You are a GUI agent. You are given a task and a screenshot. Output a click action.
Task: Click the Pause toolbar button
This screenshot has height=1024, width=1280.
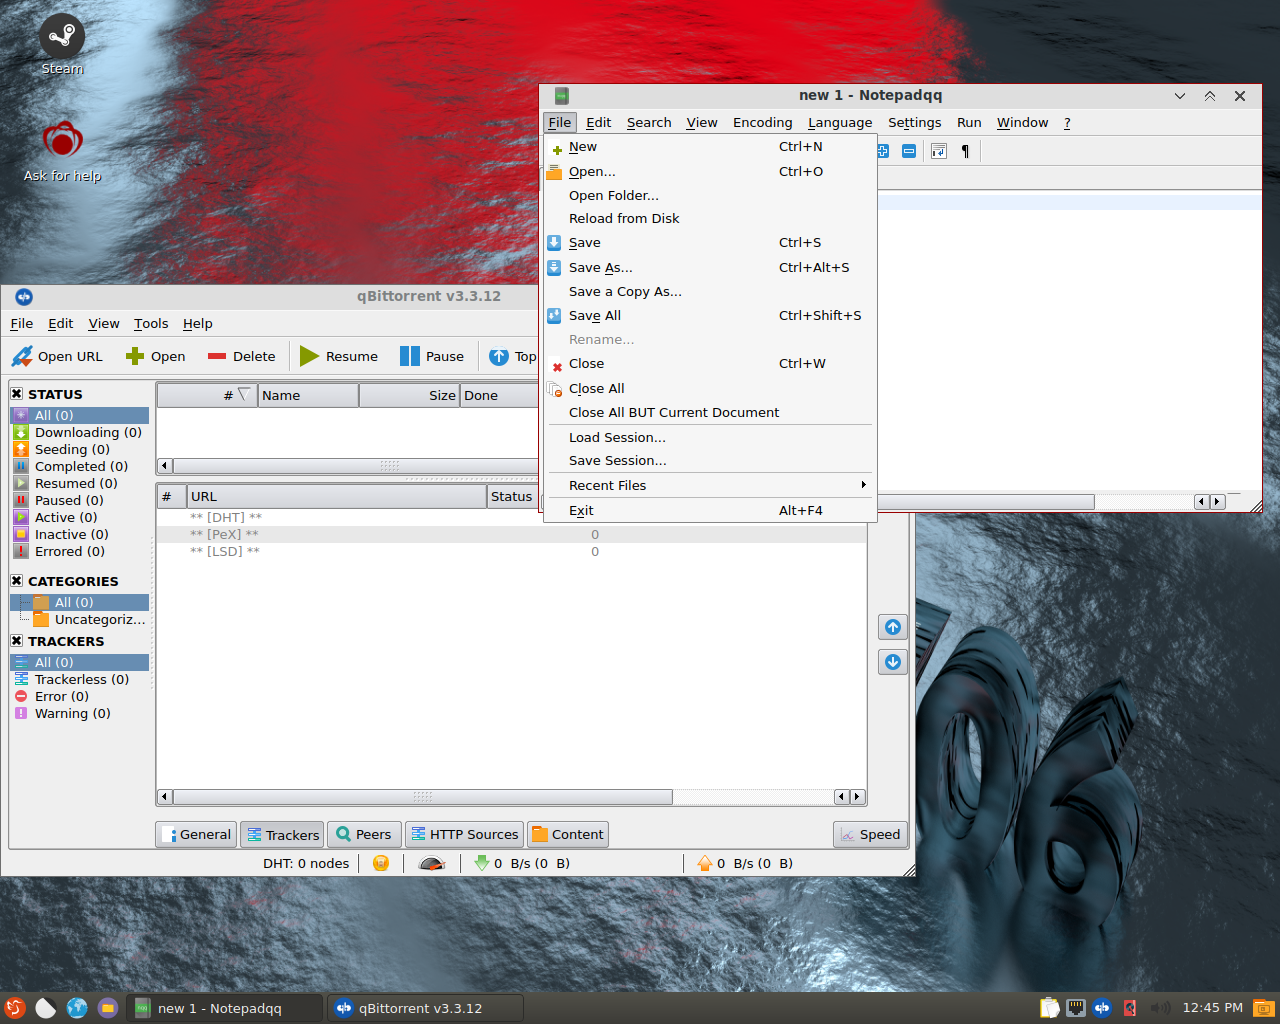pos(432,356)
